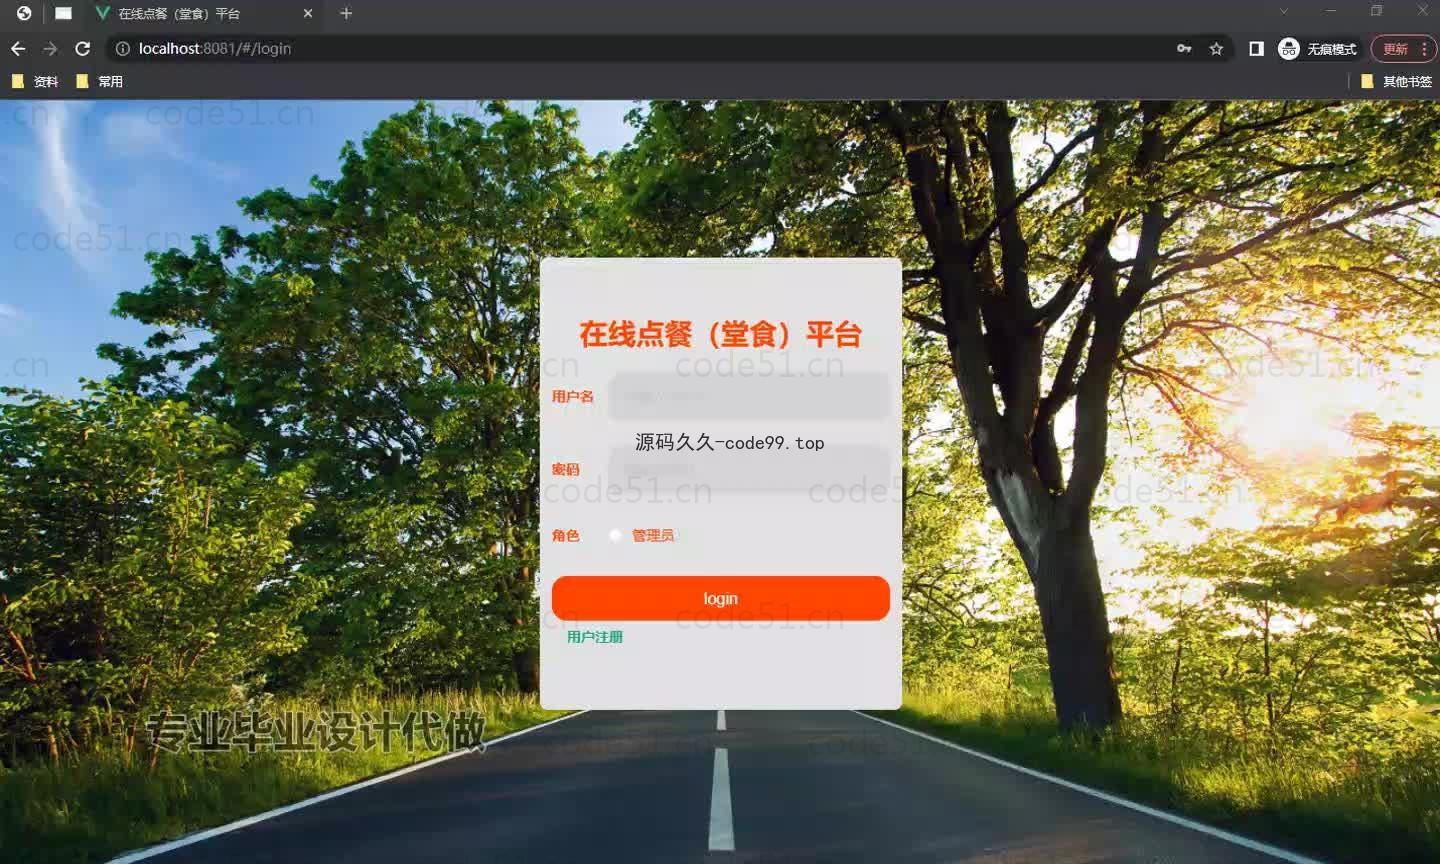Viewport: 1440px width, 864px height.
Task: Open the incognito 无痕模式 profile indicator
Action: pos(1318,48)
